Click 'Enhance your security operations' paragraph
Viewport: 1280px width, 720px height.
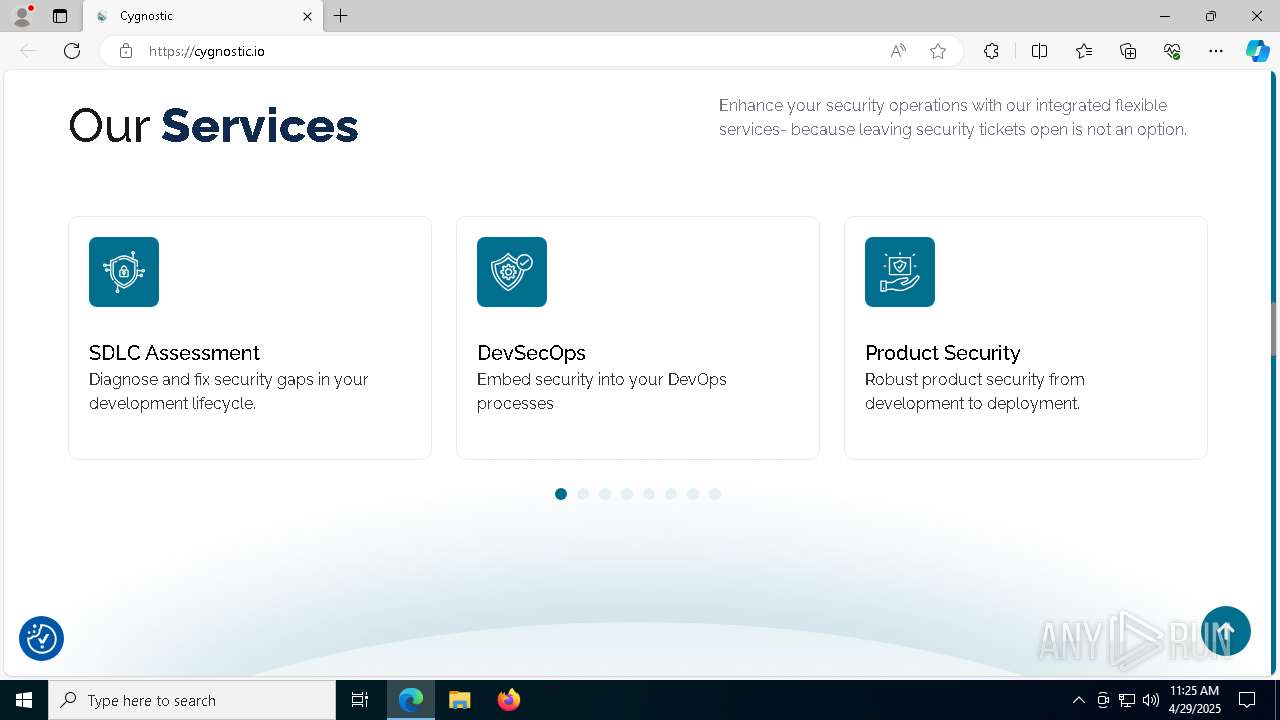point(953,117)
